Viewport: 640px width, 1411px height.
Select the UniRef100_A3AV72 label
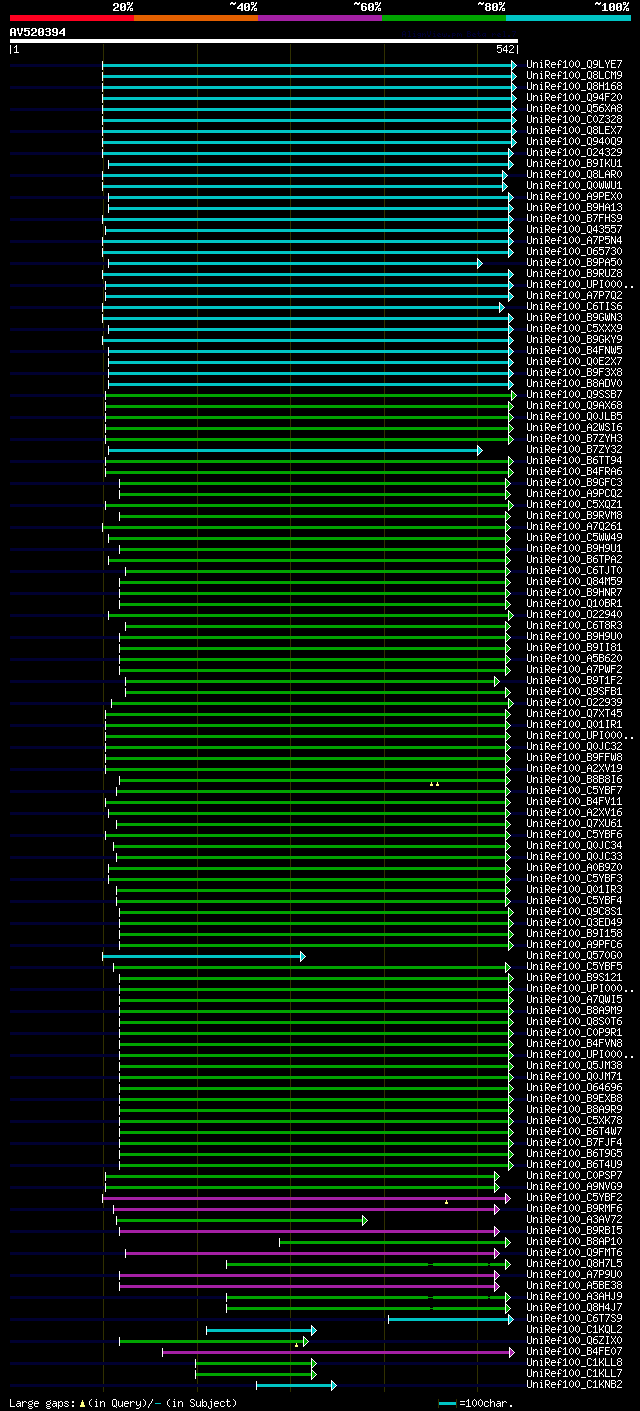pos(574,1219)
